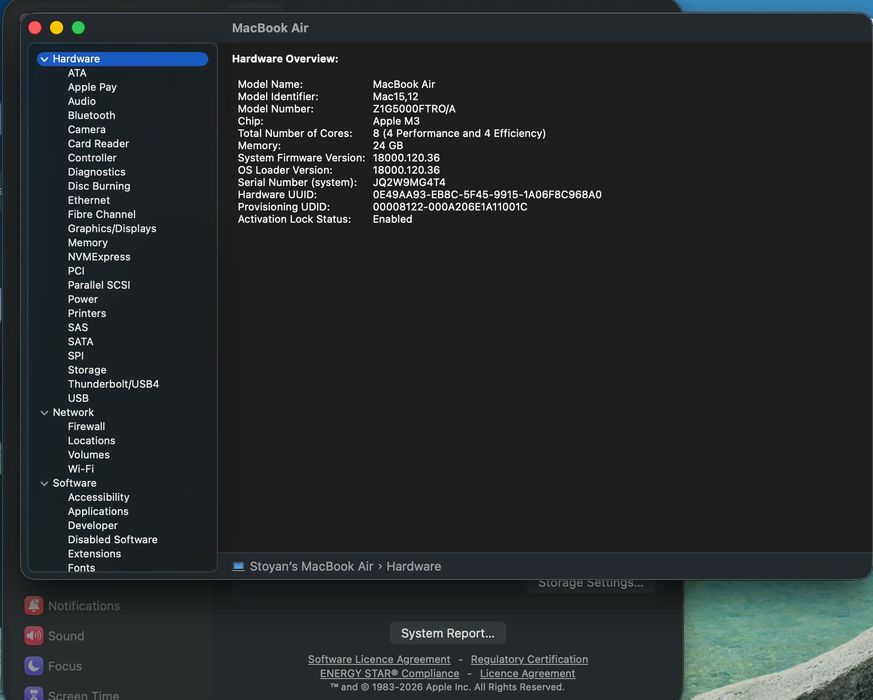Screen dimensions: 873x700
Task: Select Camera in the sidebar
Action: pyautogui.click(x=87, y=130)
